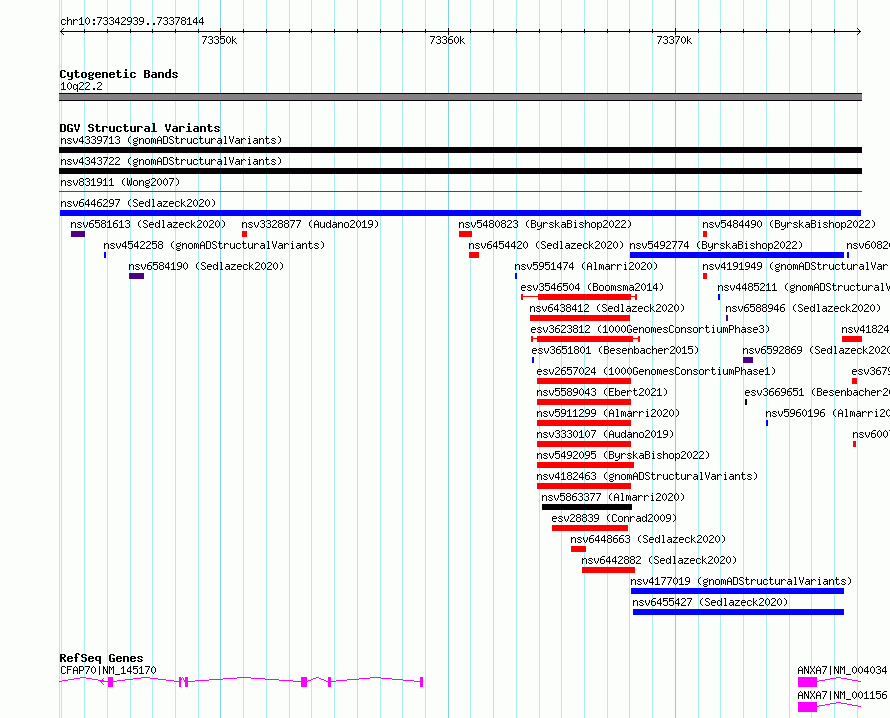Viewport: 890px width, 718px height.
Task: Open ANXA7|NM_004034 gene label
Action: (842, 670)
